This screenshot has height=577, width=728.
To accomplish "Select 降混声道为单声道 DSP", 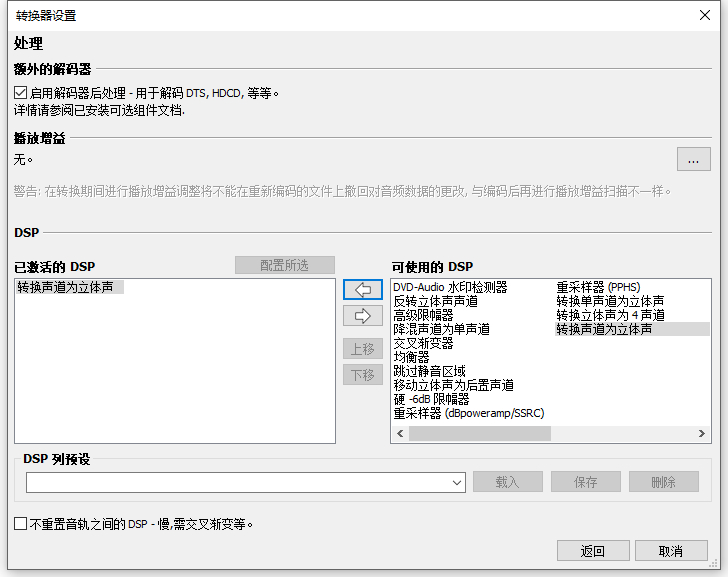I will [442, 329].
